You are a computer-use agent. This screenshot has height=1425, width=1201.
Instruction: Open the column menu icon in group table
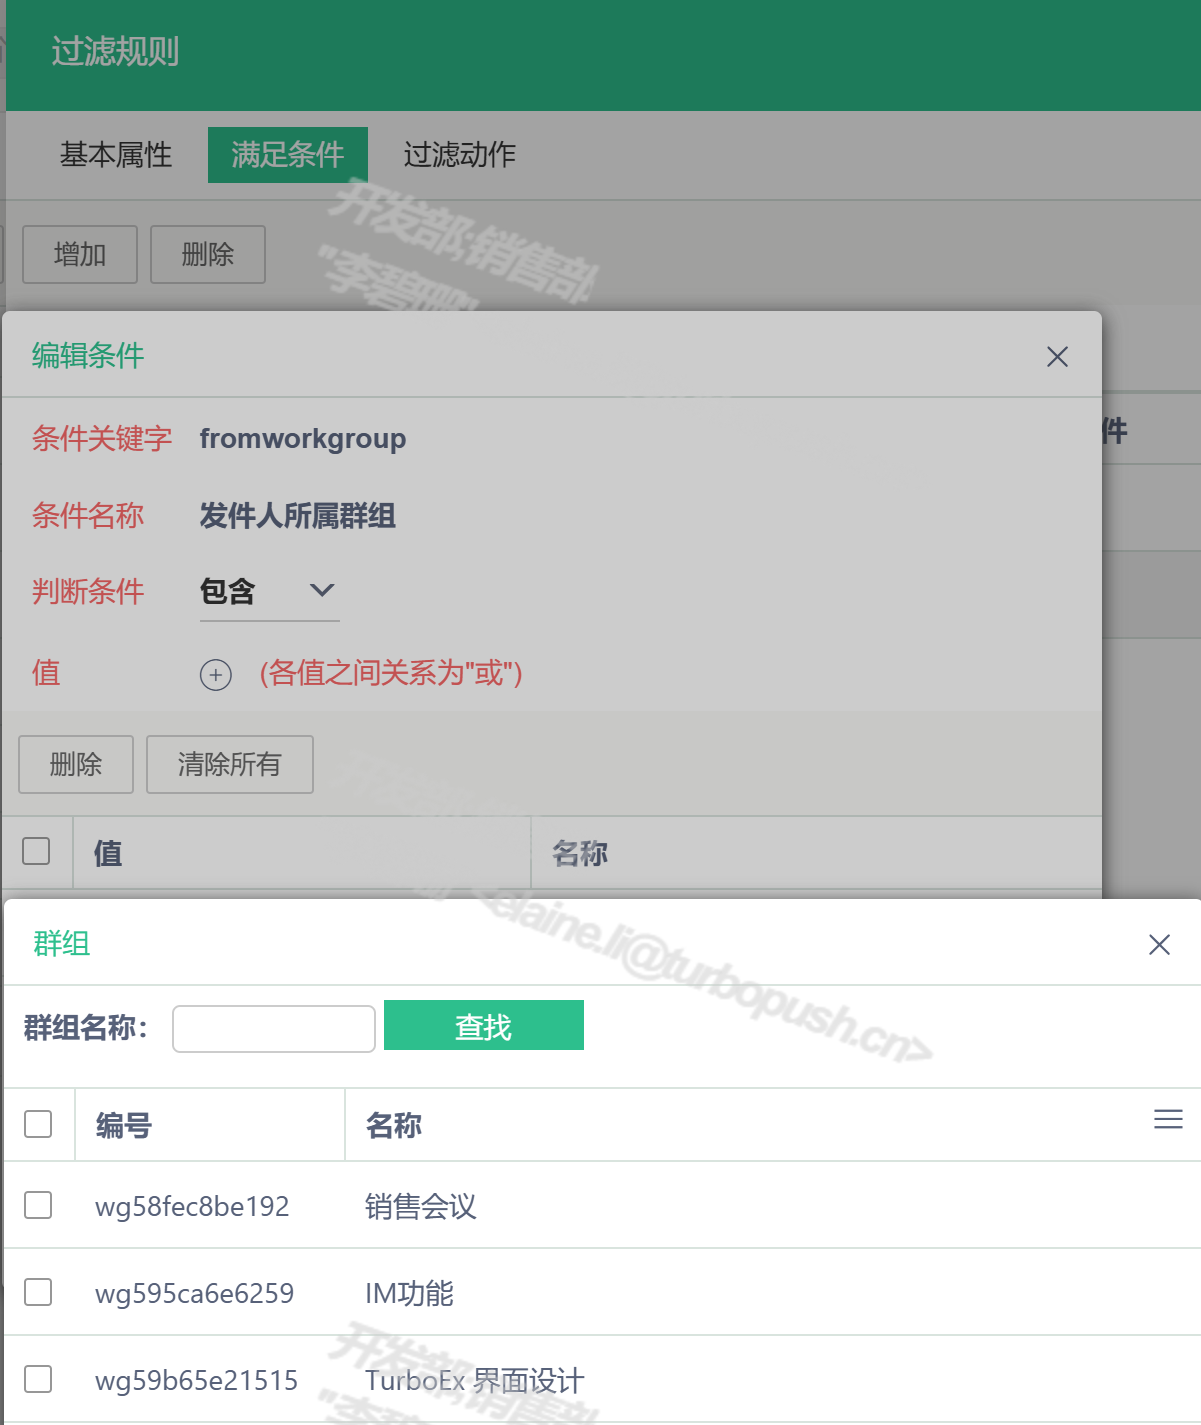tap(1167, 1119)
